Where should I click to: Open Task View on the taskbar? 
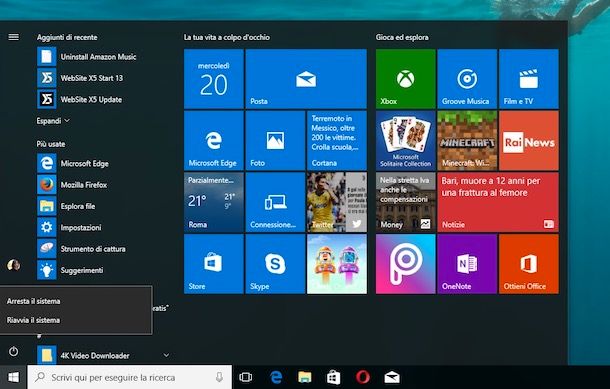click(245, 377)
